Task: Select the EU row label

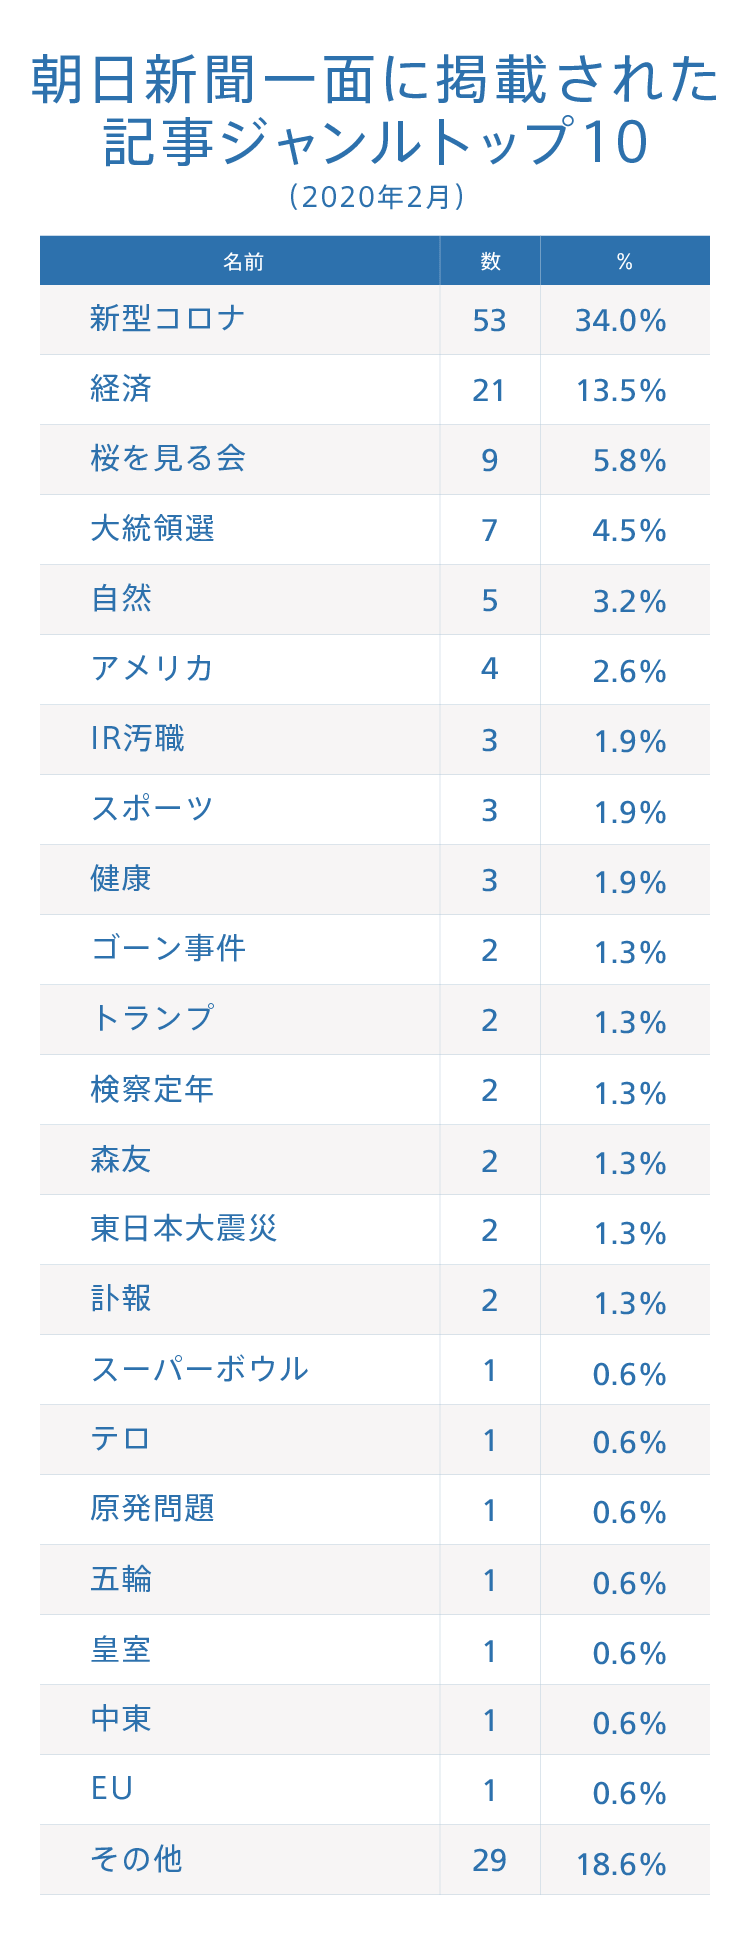Action: click(x=111, y=1789)
